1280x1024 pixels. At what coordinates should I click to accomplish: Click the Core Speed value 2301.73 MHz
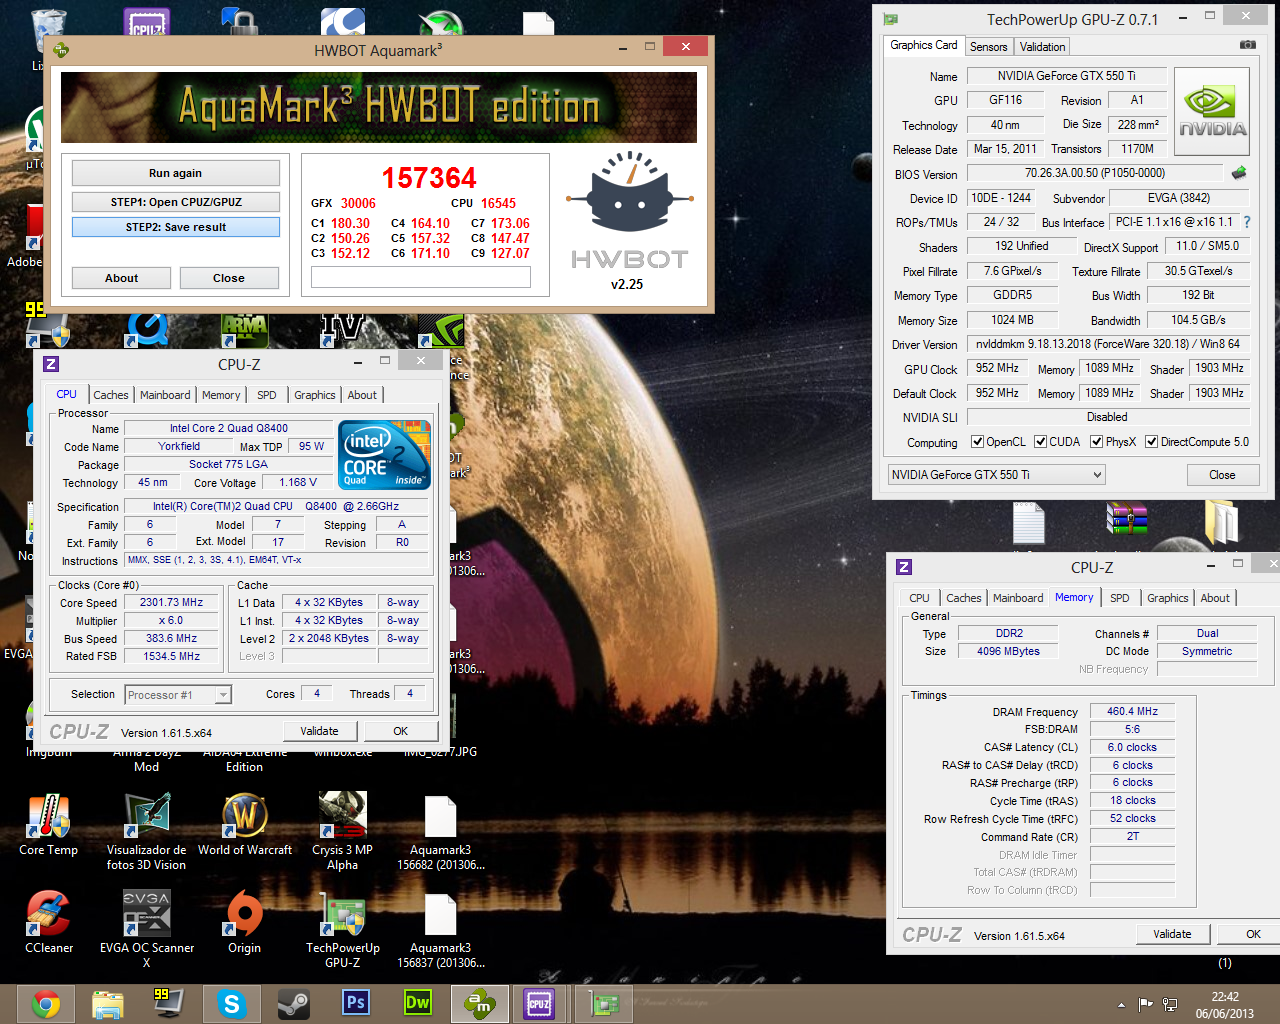[172, 603]
